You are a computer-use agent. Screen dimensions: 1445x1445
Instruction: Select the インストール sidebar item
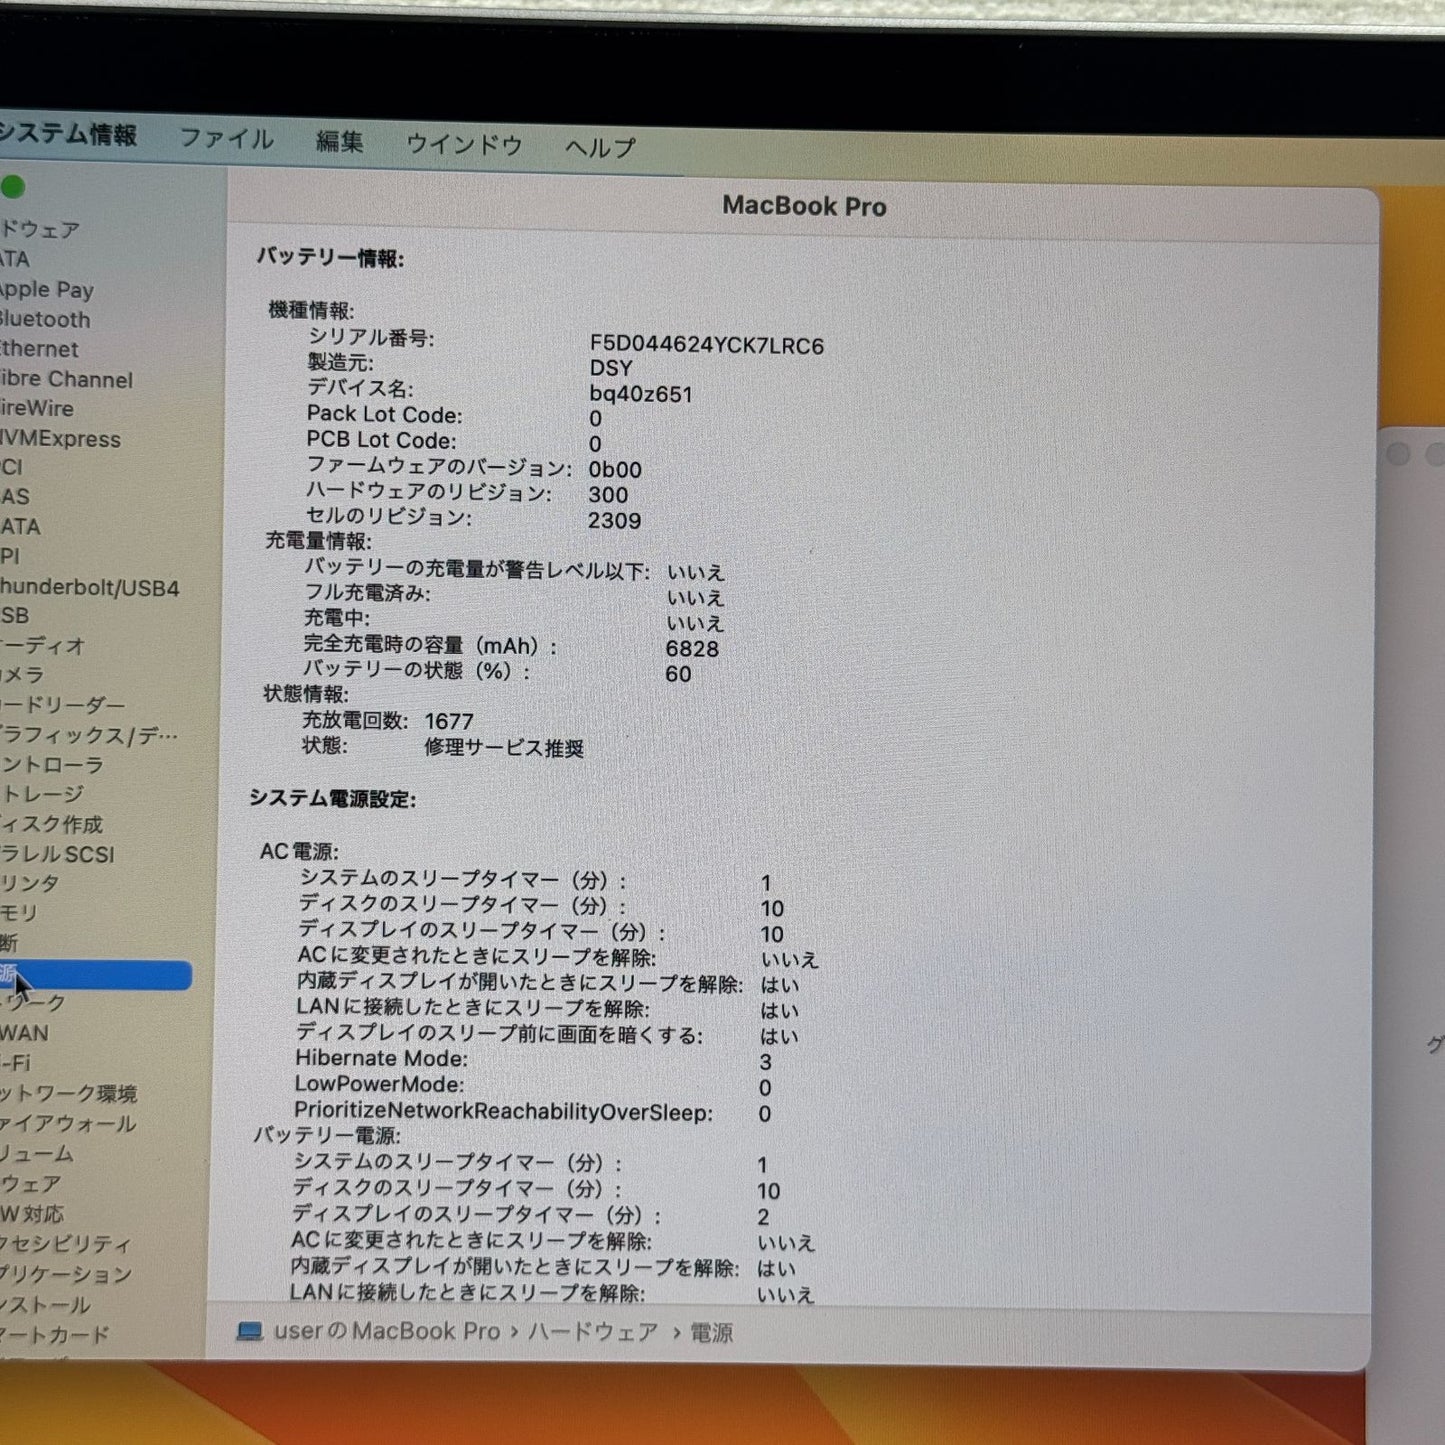(45, 1305)
